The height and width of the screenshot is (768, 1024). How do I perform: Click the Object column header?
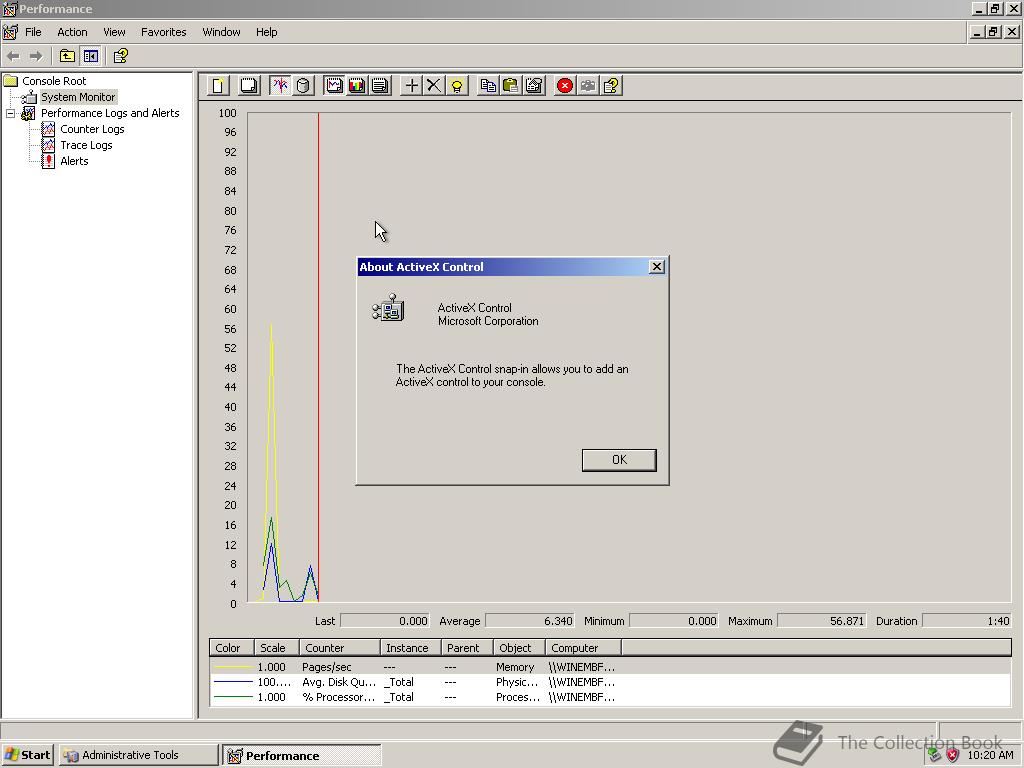519,648
